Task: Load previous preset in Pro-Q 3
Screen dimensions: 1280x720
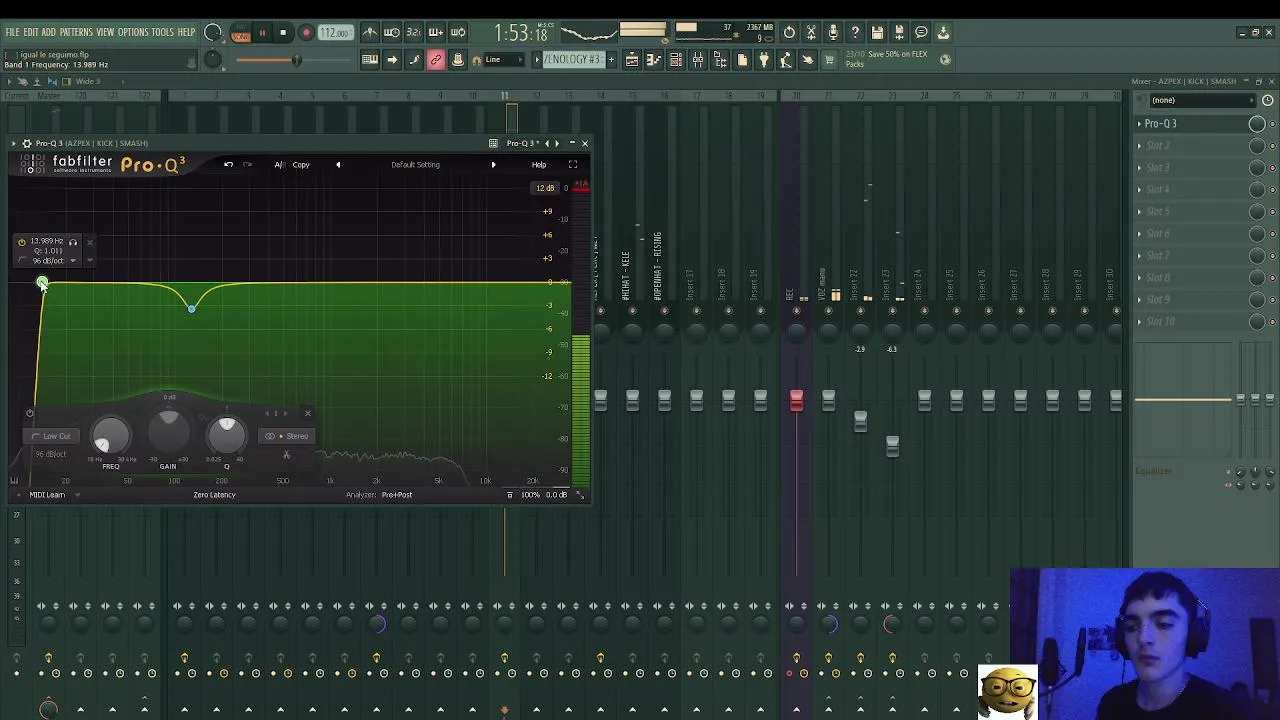Action: point(338,165)
